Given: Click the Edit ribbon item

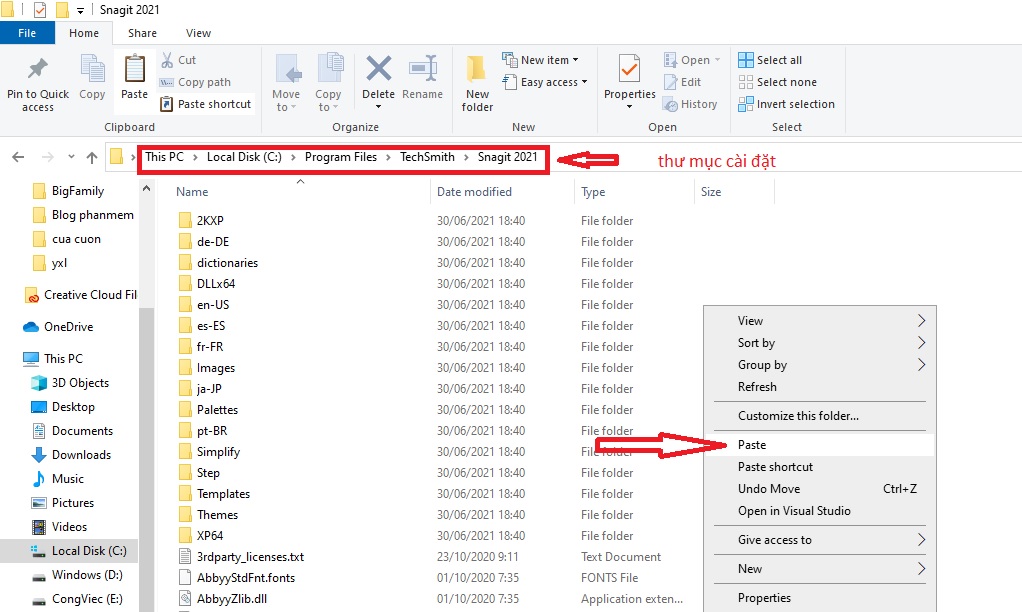Looking at the screenshot, I should (682, 82).
